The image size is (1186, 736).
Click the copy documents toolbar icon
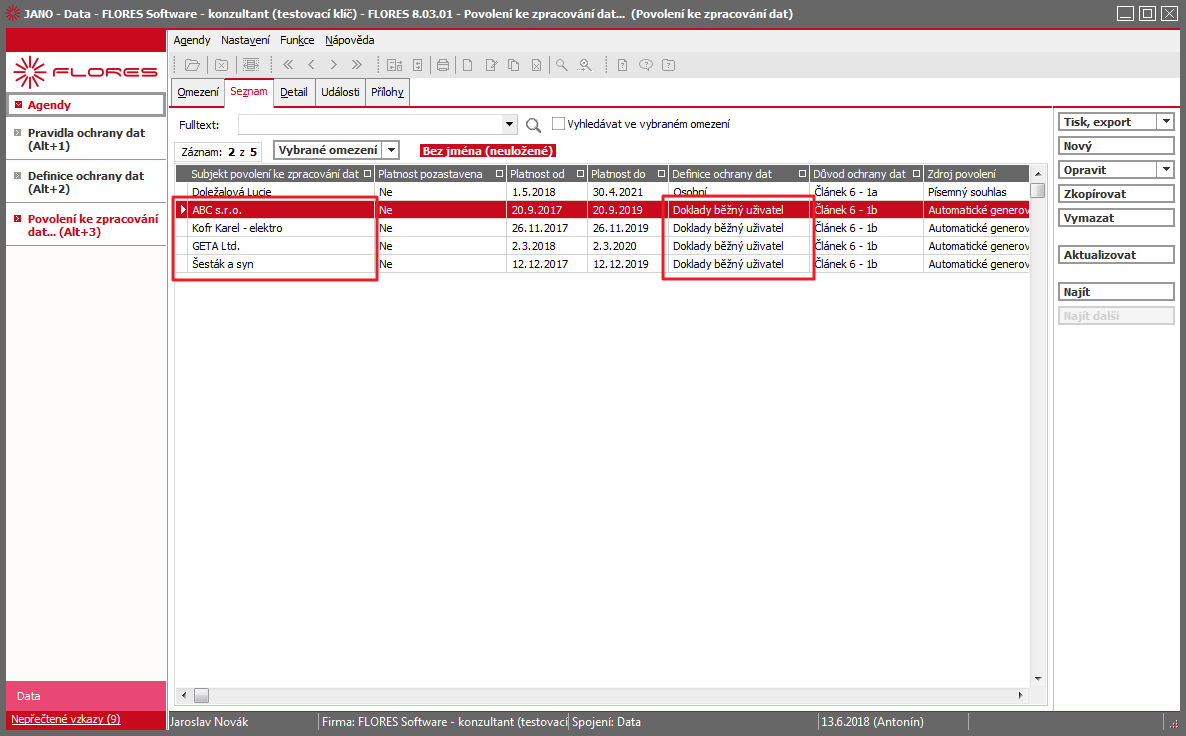click(x=514, y=65)
